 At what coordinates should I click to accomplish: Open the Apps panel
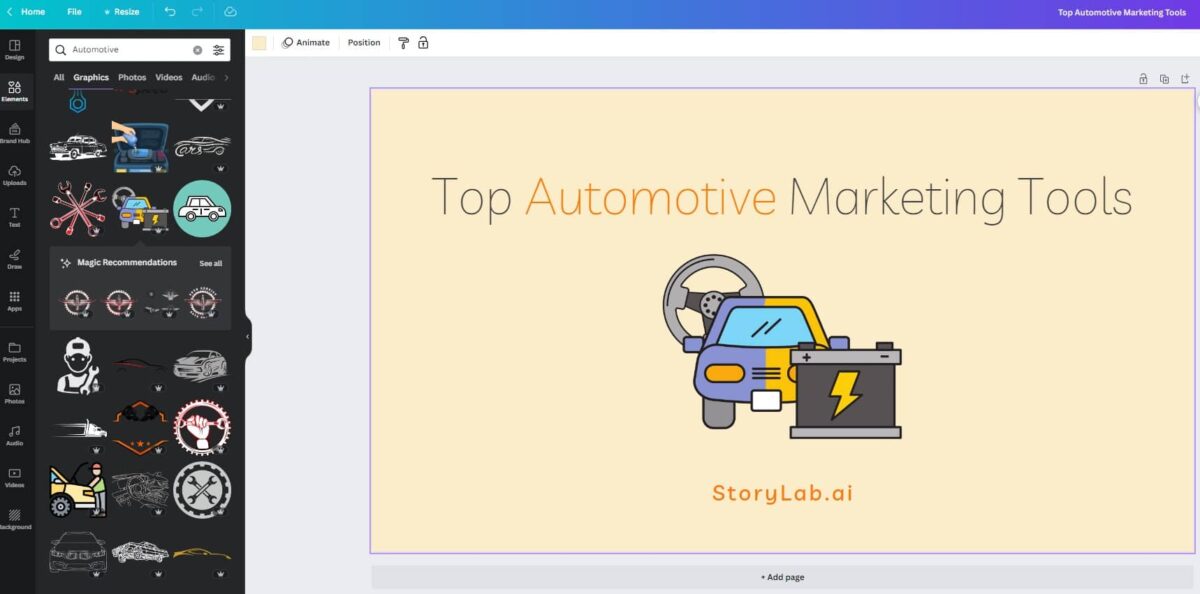(x=15, y=301)
